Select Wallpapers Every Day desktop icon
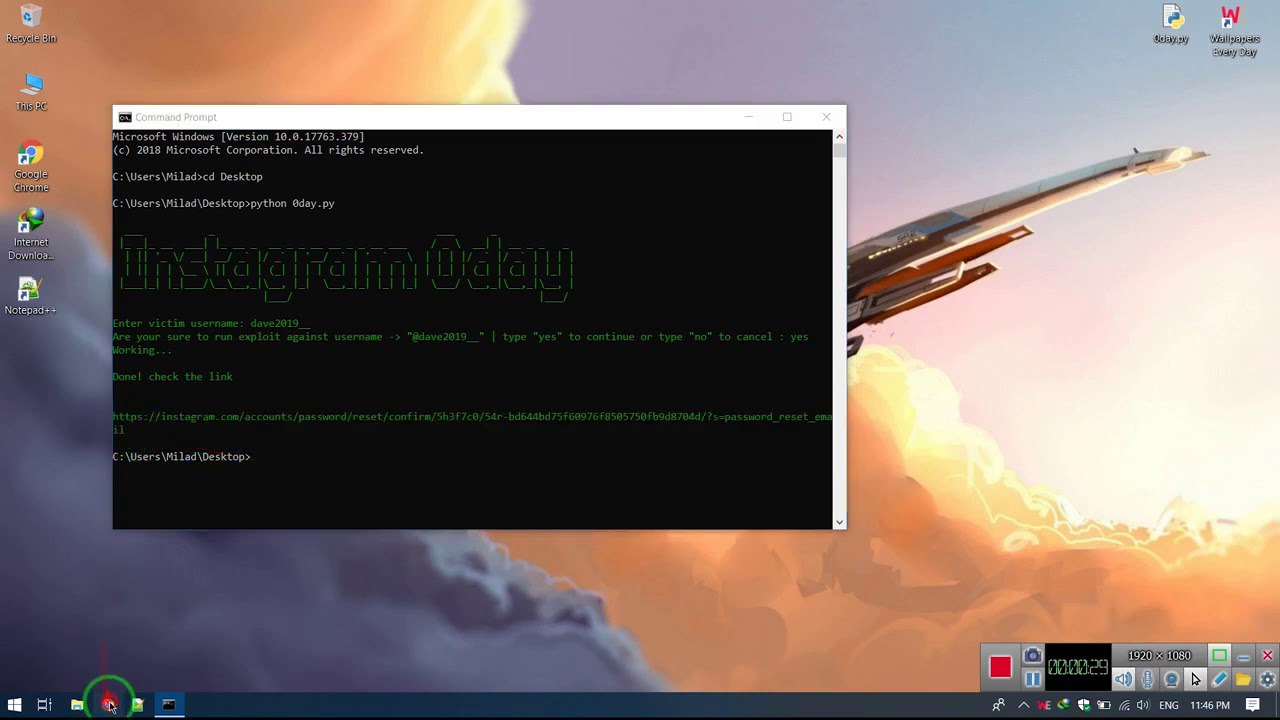1280x720 pixels. (x=1234, y=30)
